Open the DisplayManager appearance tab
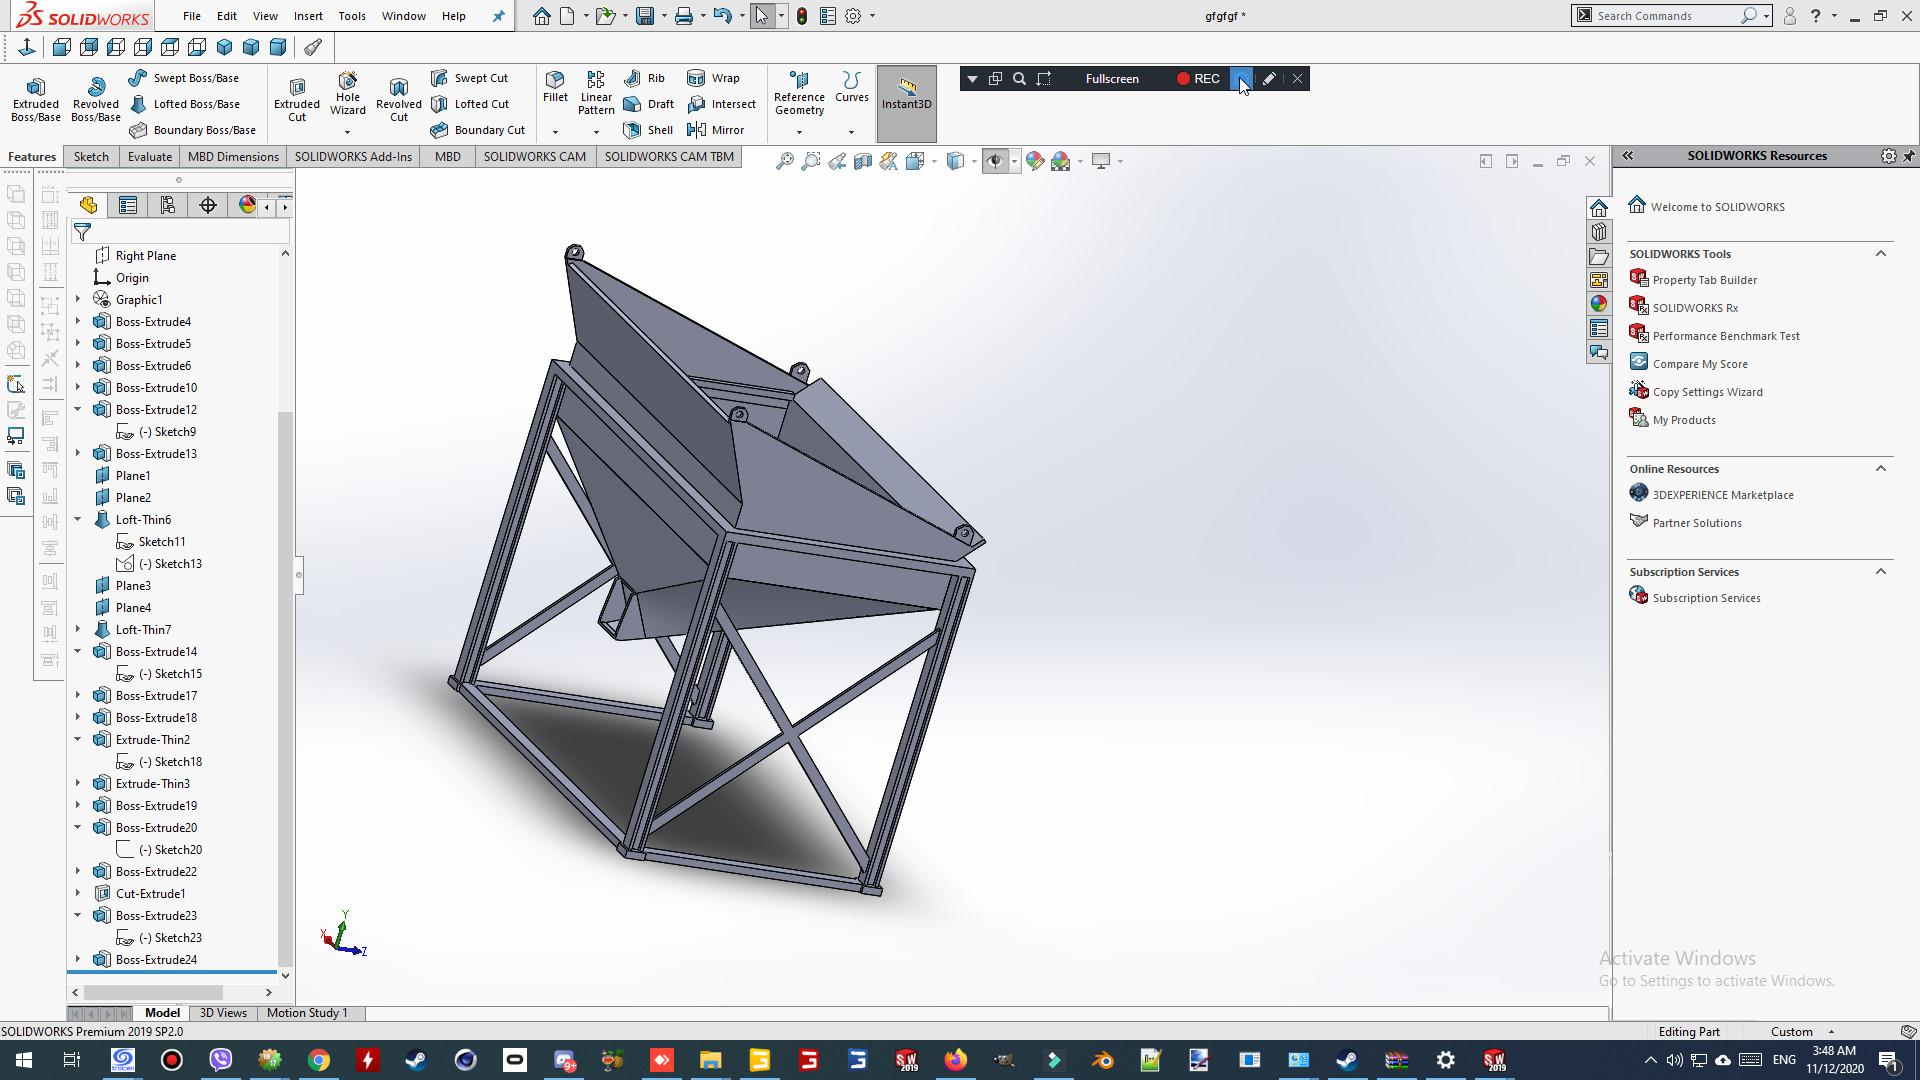 [x=247, y=205]
